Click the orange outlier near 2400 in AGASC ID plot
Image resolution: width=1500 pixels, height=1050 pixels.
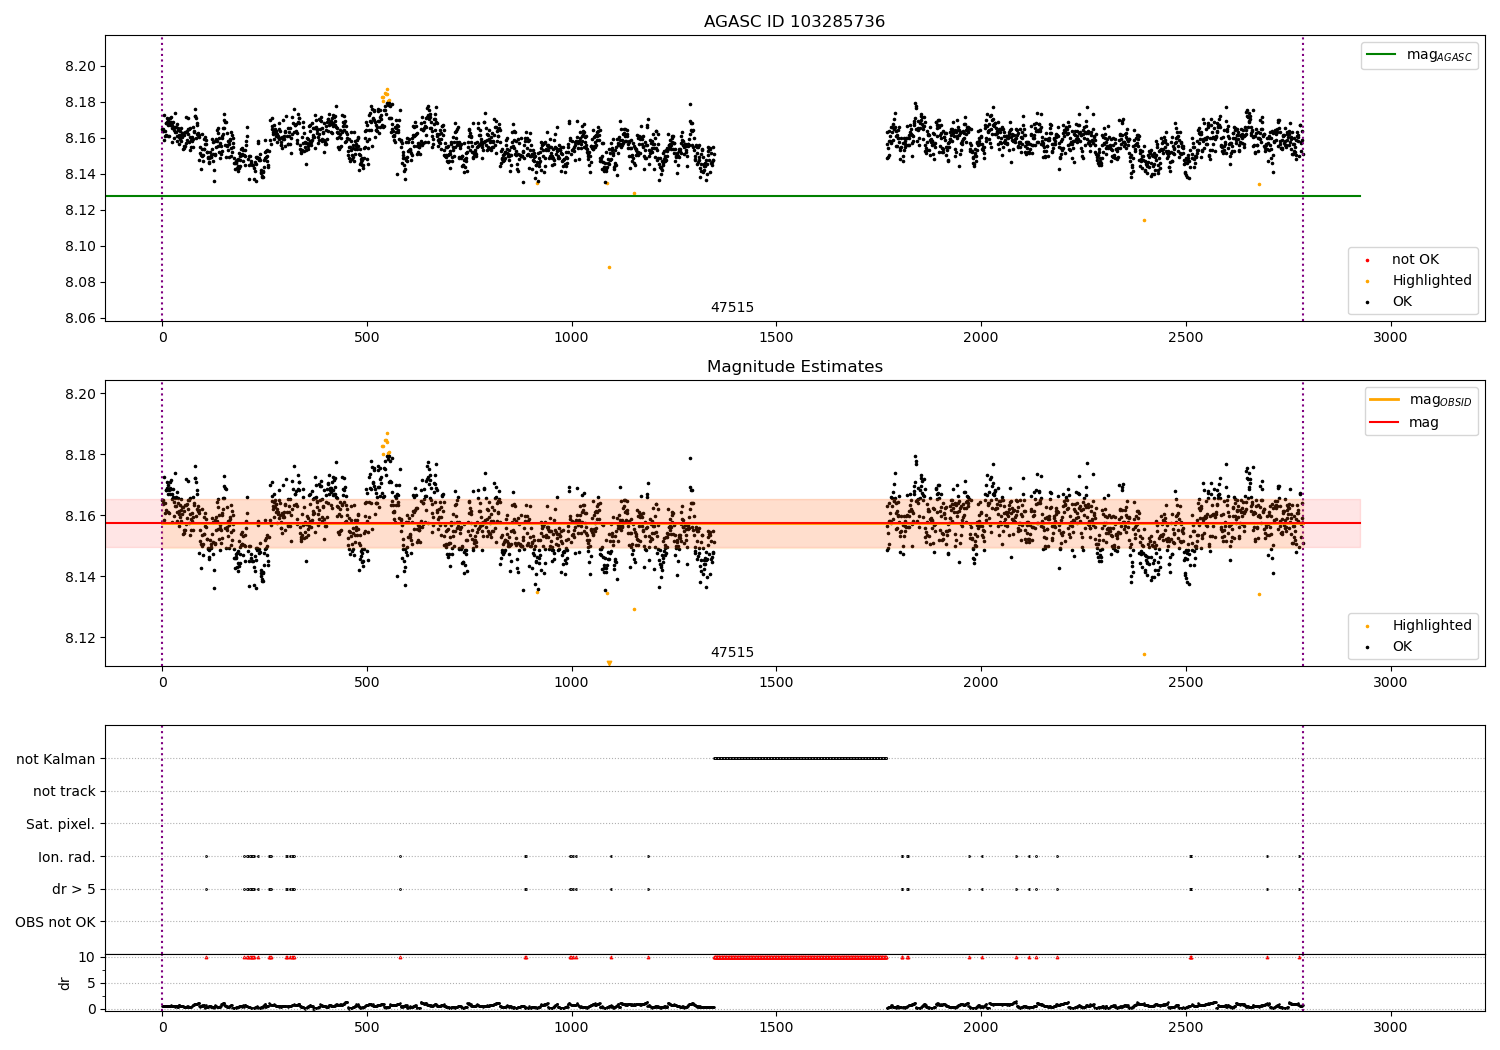[x=1144, y=220]
